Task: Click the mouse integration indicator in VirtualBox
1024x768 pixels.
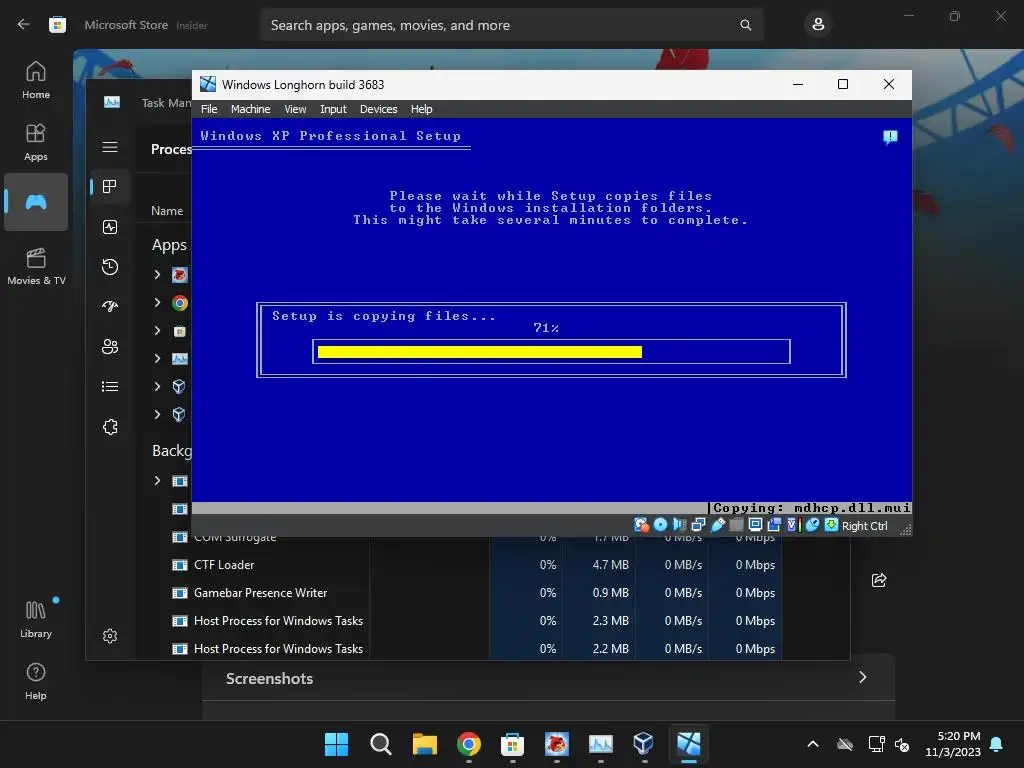Action: [812, 525]
